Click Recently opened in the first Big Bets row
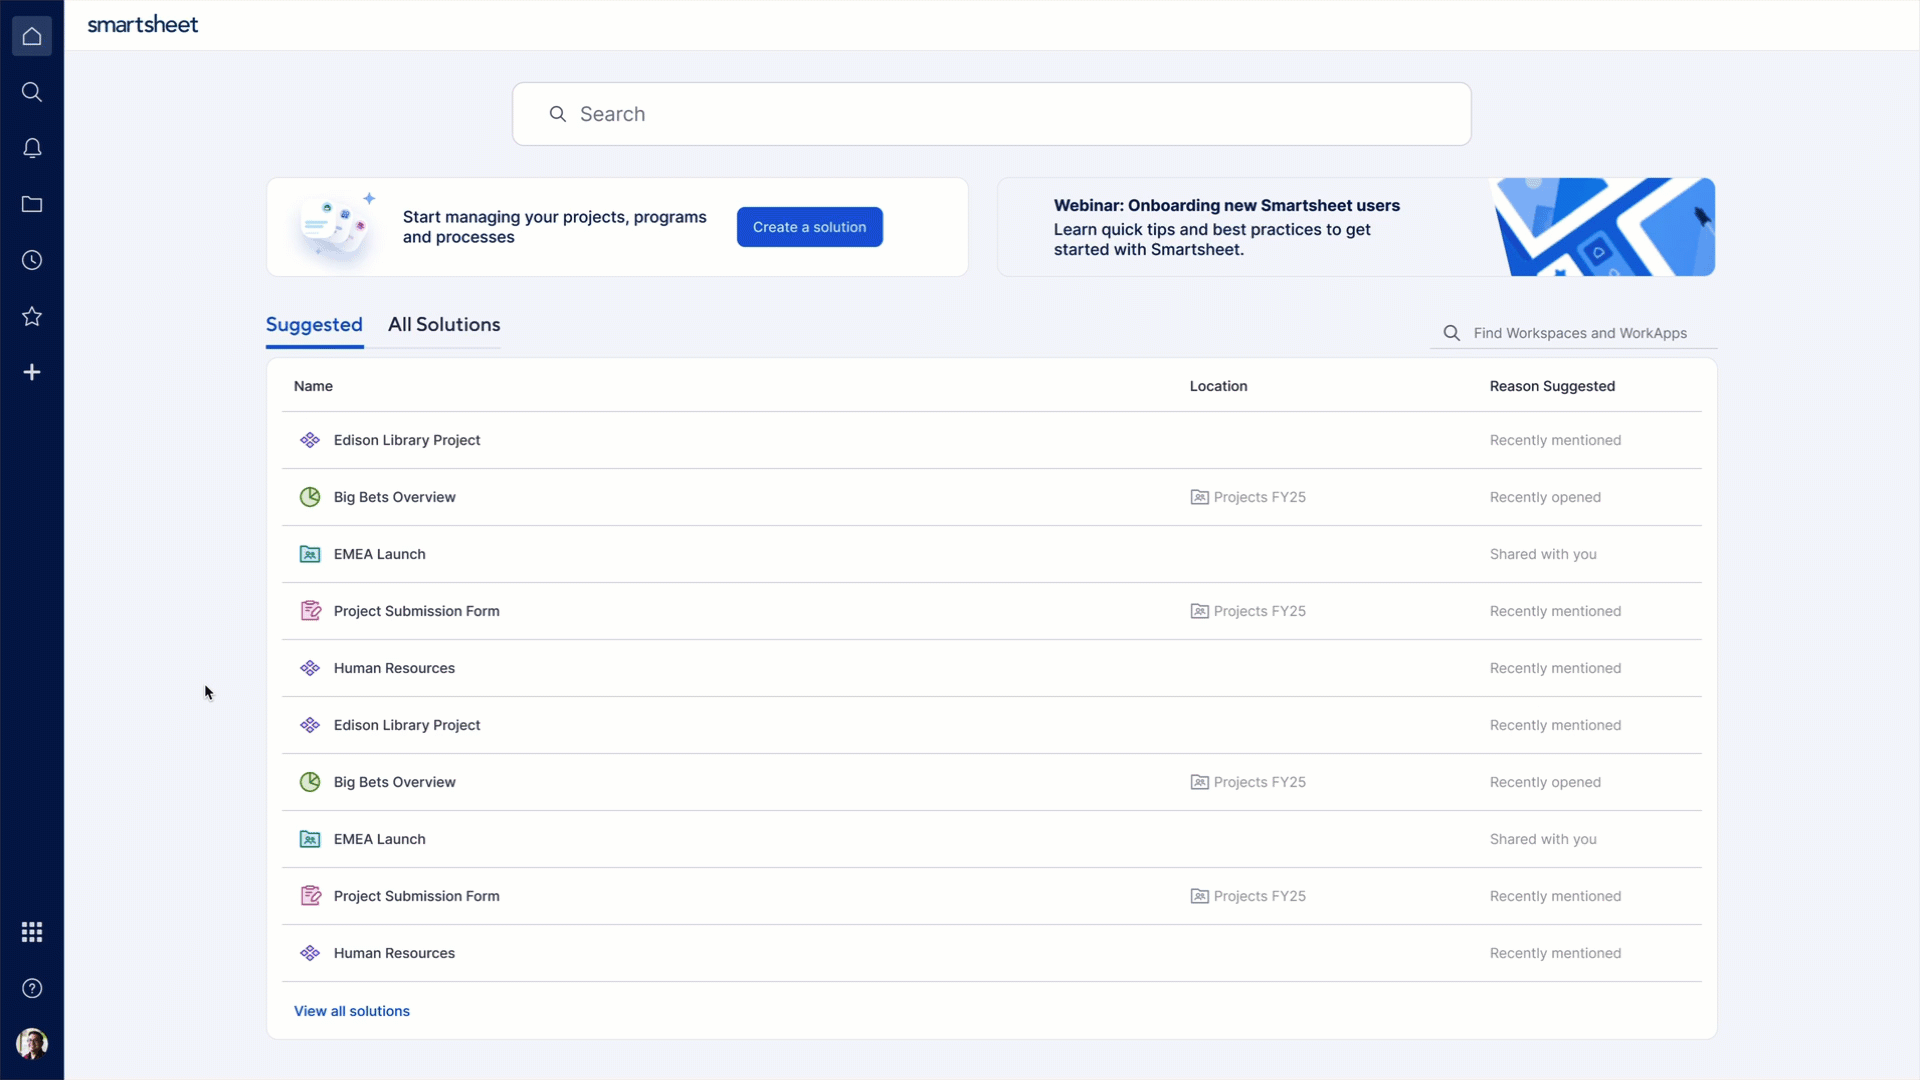The width and height of the screenshot is (1920, 1080). coord(1545,497)
